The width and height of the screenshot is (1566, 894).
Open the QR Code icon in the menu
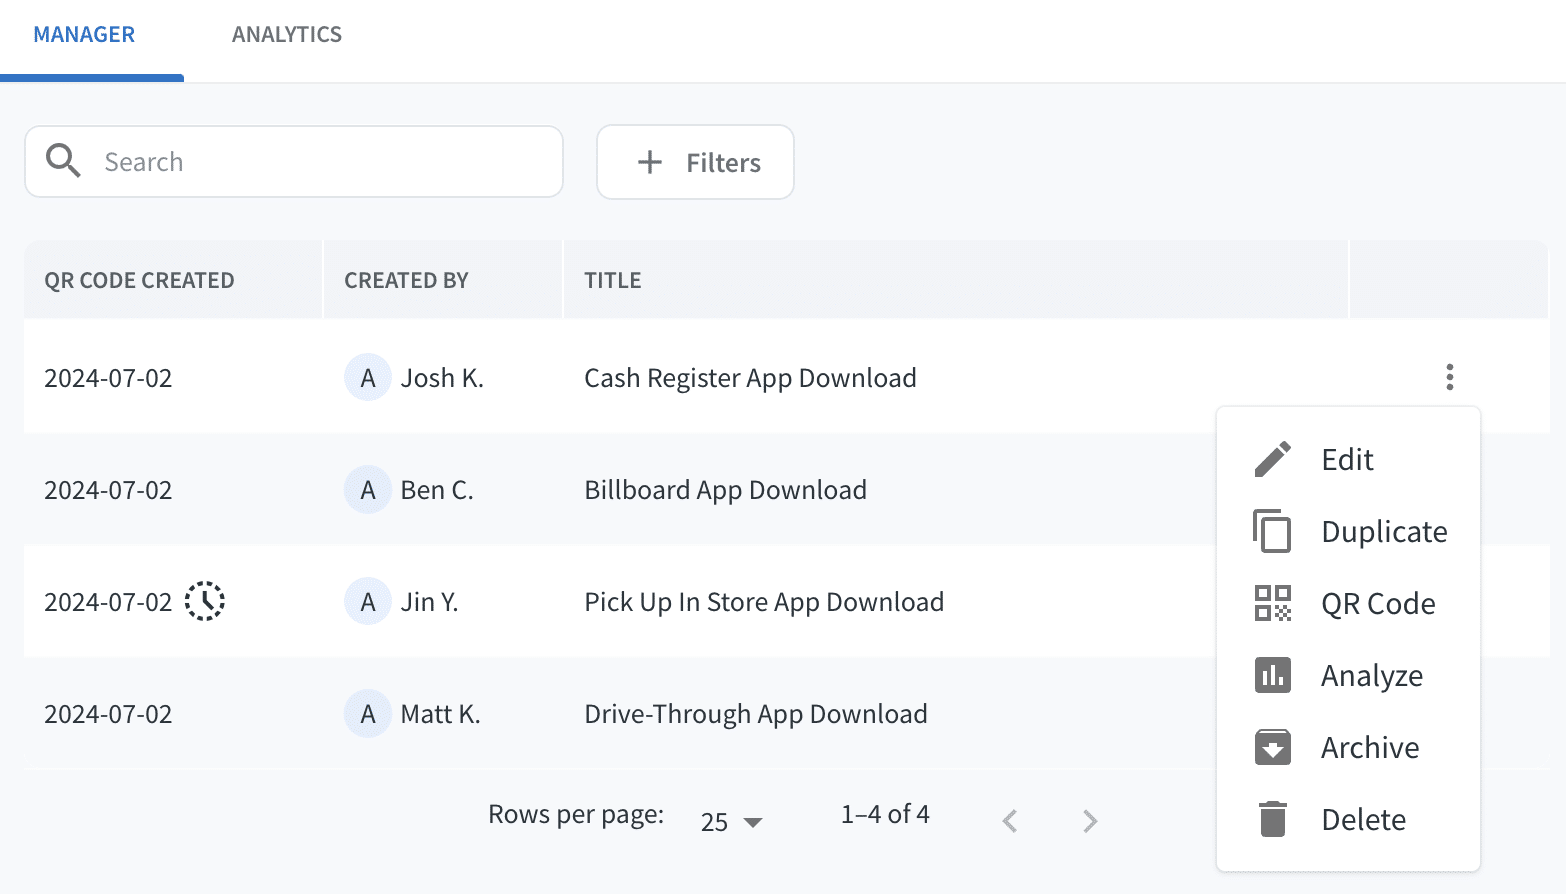click(1272, 603)
